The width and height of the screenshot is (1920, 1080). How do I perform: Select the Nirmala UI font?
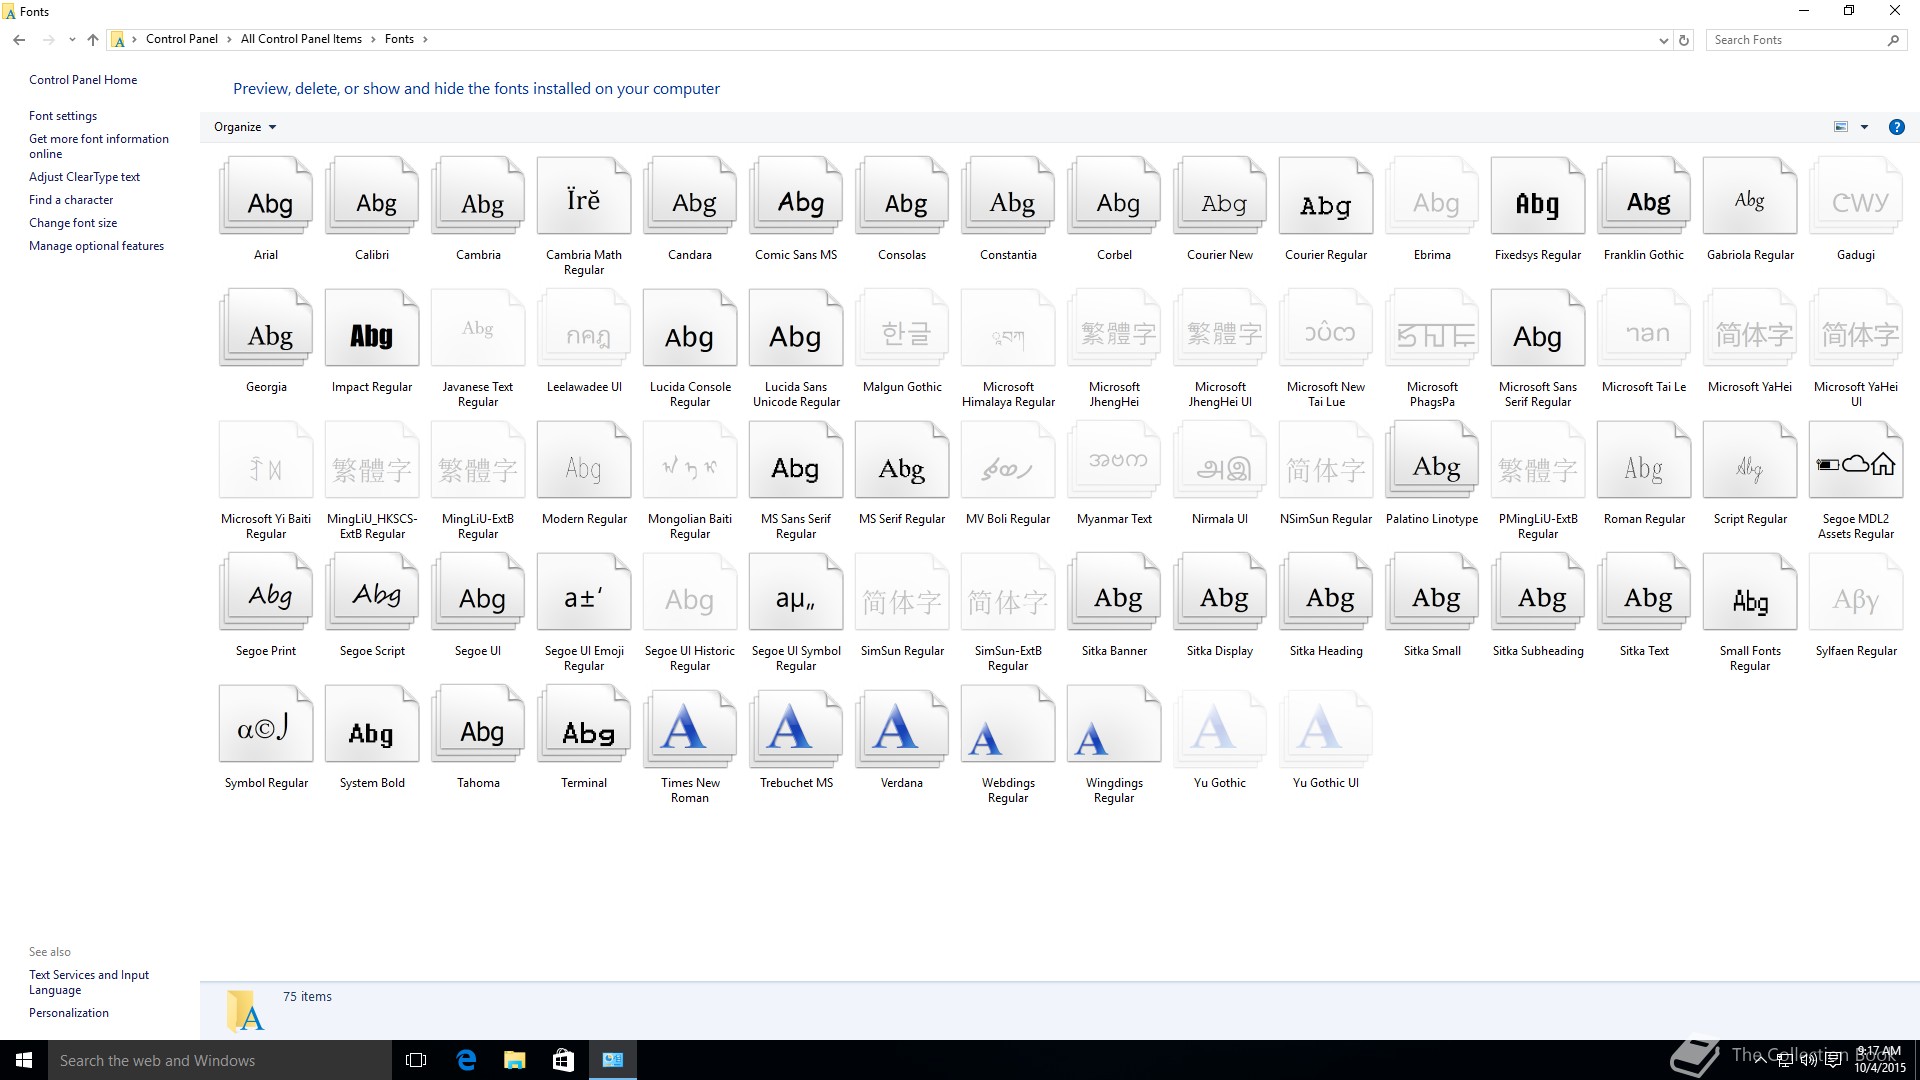[x=1220, y=461]
